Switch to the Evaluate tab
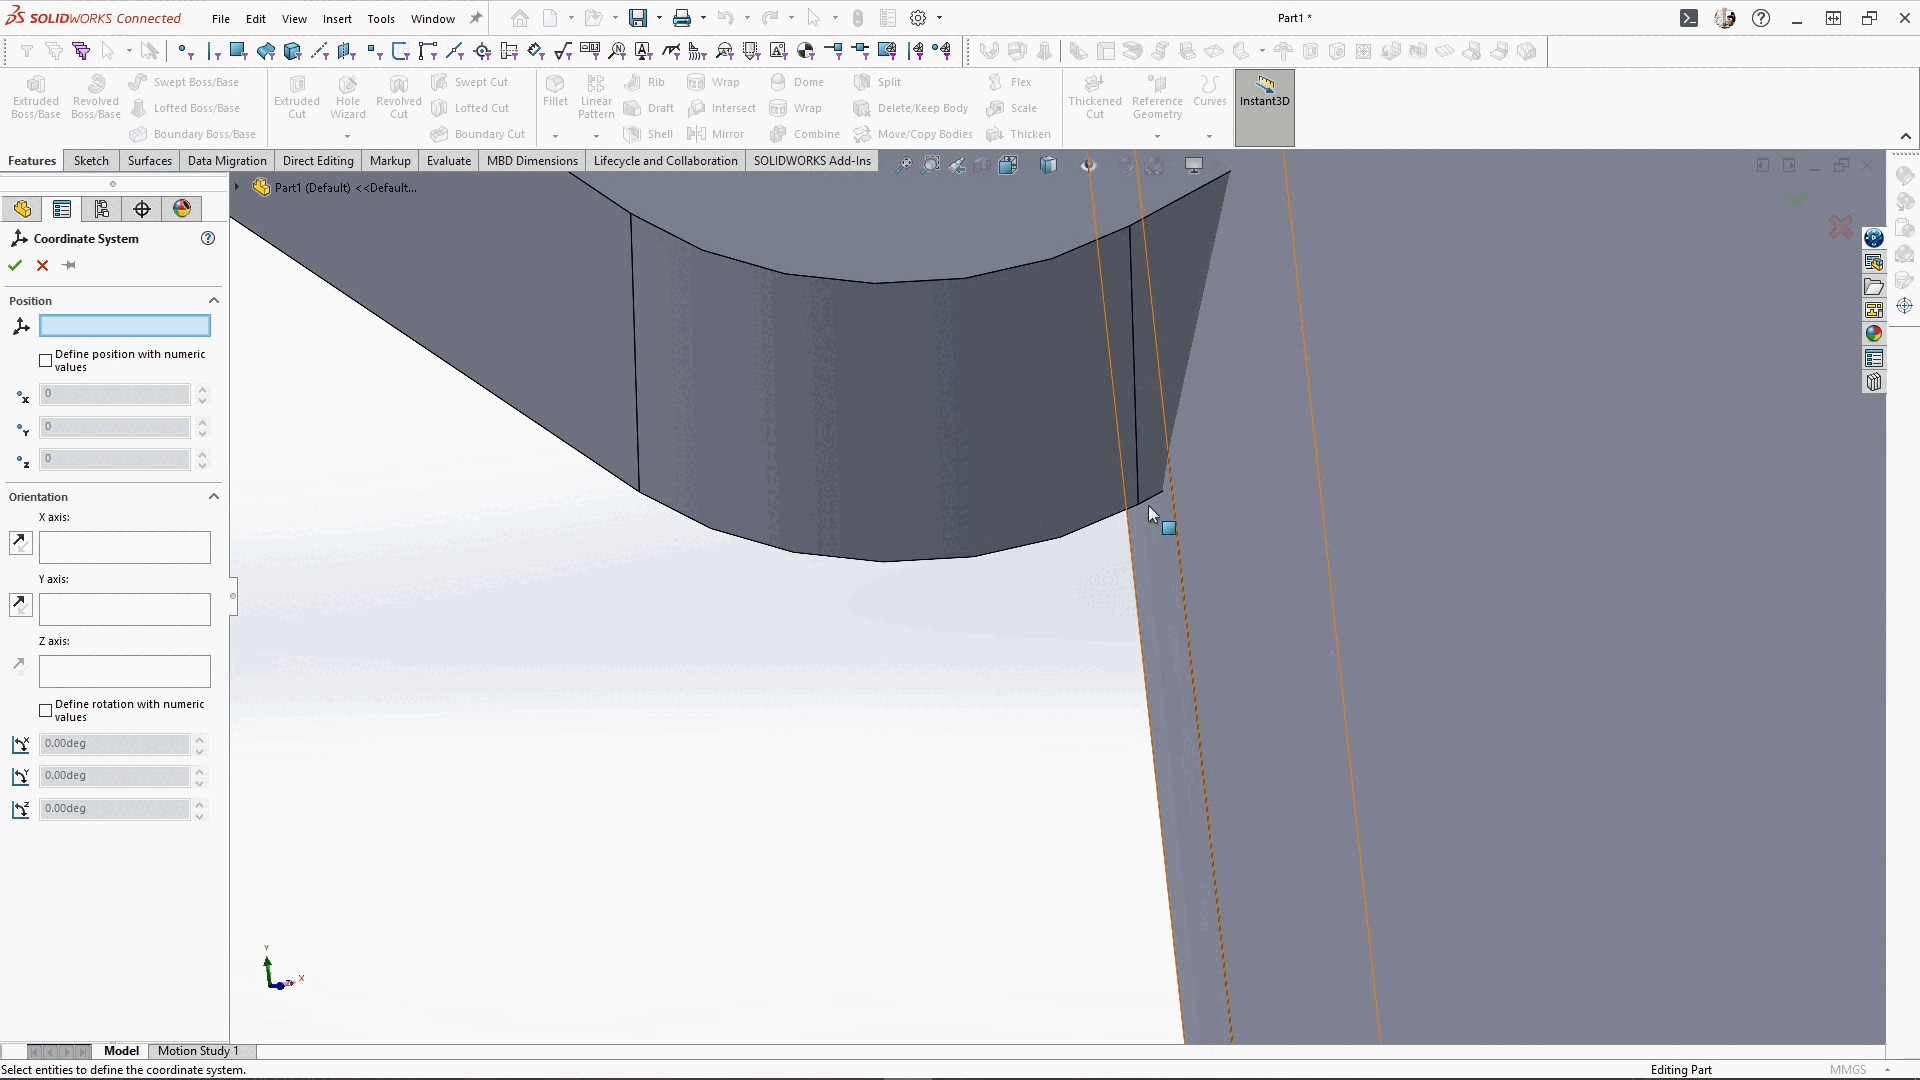The width and height of the screenshot is (1920, 1080). tap(448, 161)
